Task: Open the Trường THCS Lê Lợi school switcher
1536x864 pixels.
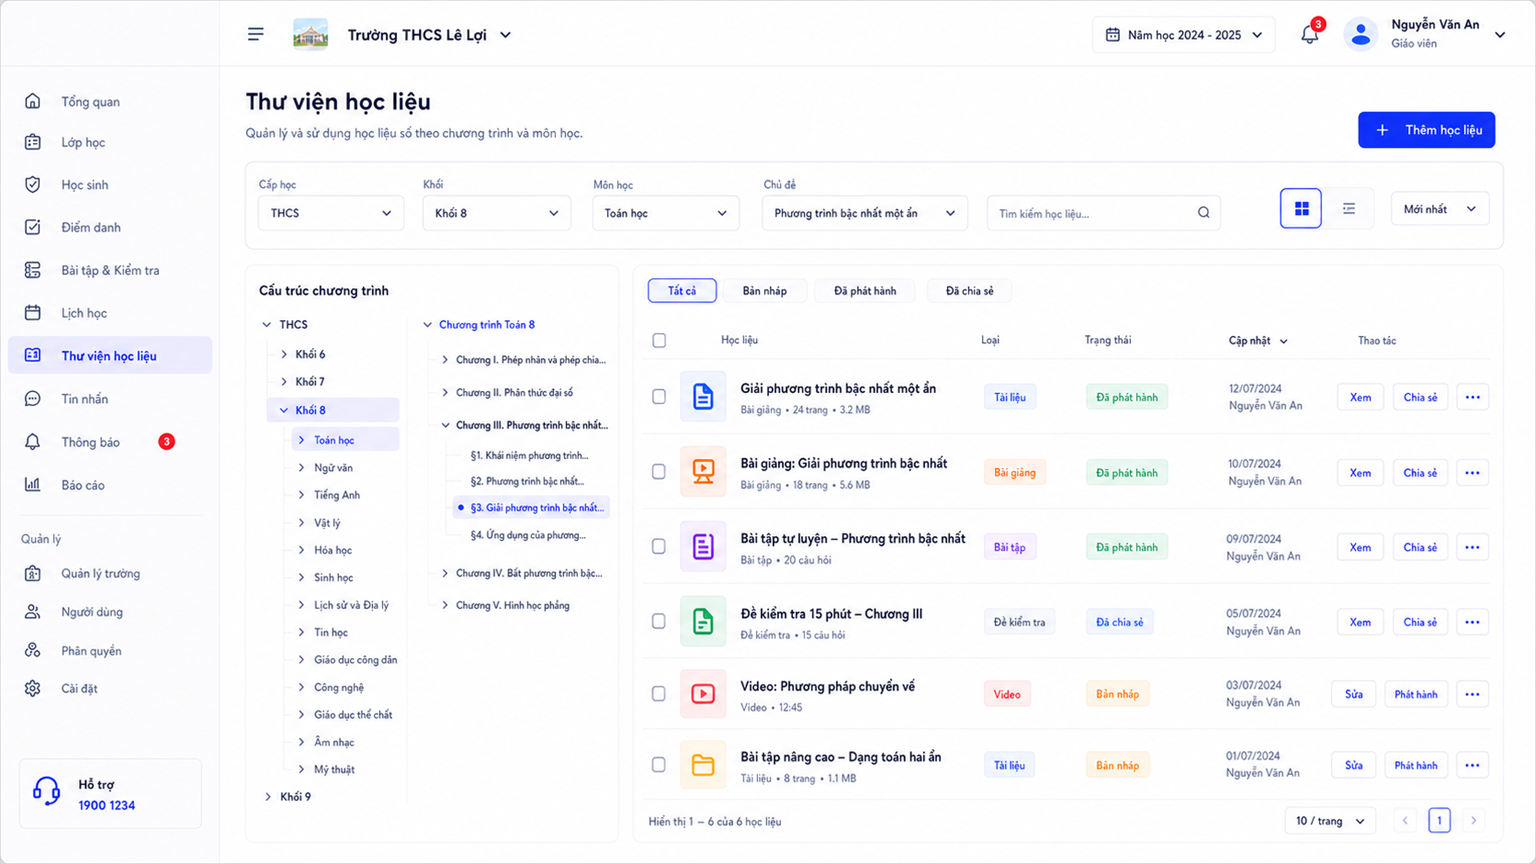Action: point(429,35)
